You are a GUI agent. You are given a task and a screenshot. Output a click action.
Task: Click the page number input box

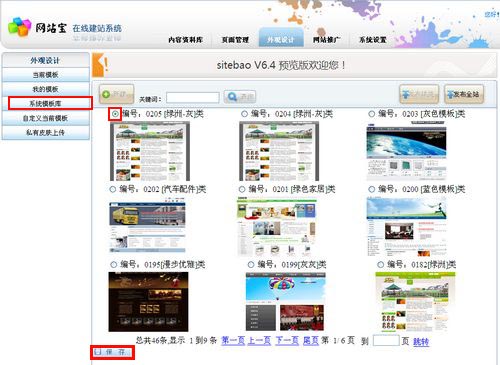coord(386,340)
